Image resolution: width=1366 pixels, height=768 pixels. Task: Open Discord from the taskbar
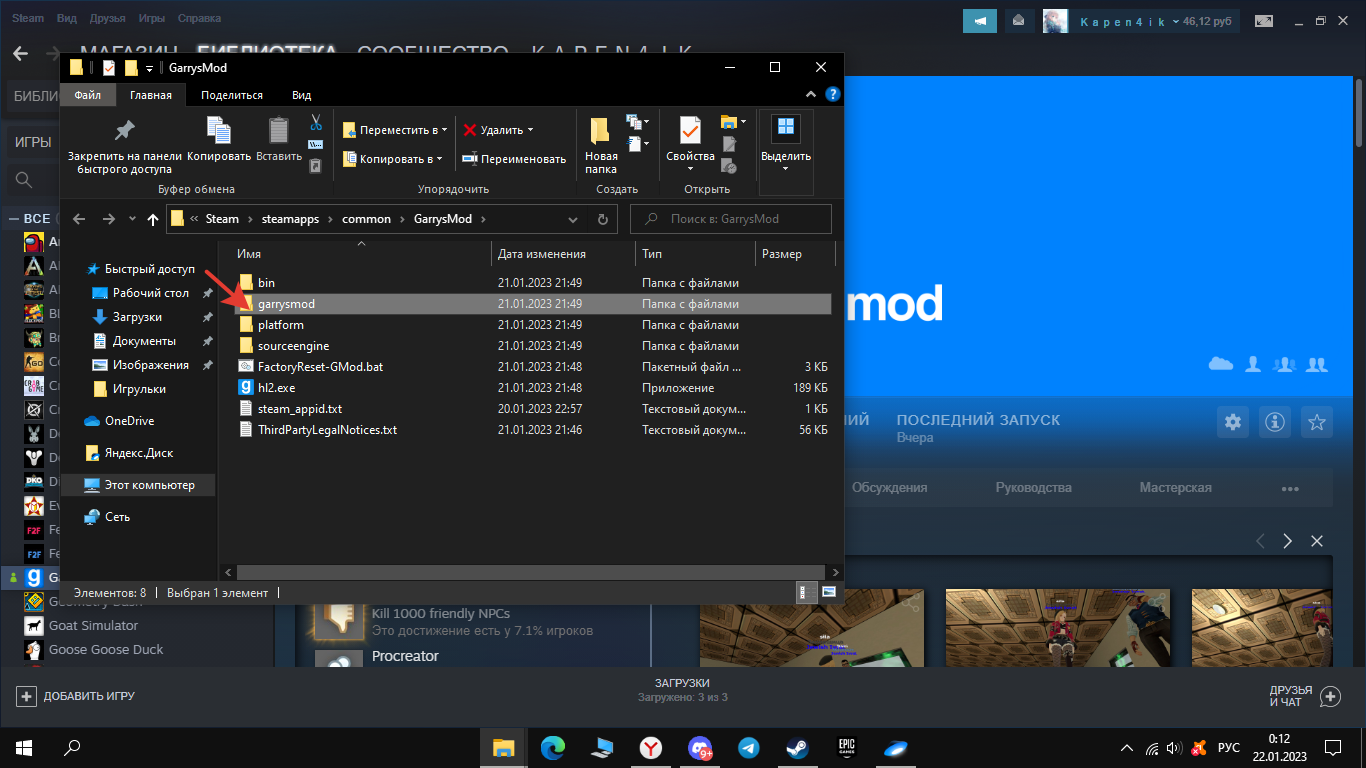(x=700, y=747)
